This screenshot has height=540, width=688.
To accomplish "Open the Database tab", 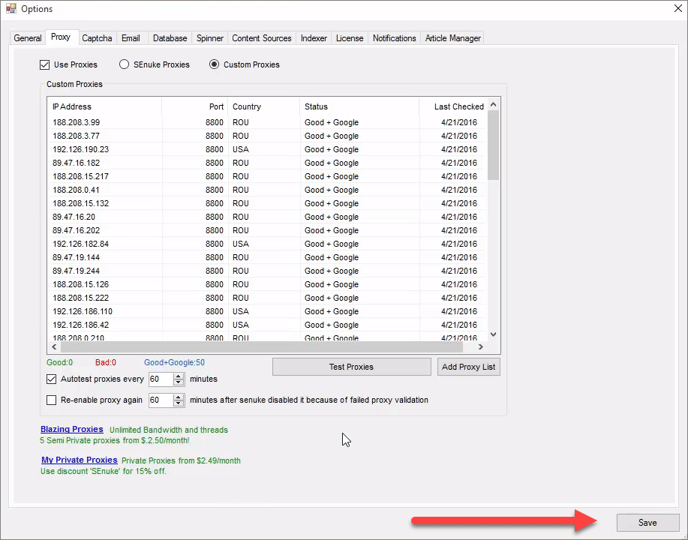I will pos(170,38).
